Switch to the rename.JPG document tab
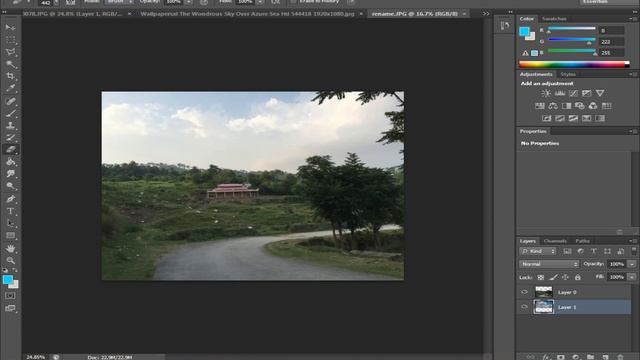Image resolution: width=640 pixels, height=360 pixels. click(415, 14)
